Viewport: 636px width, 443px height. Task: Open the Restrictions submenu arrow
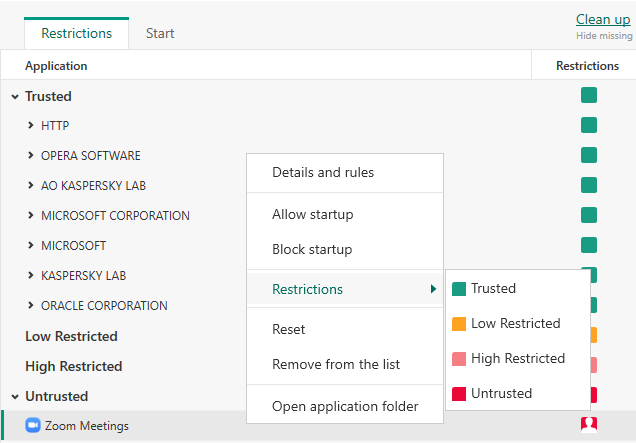click(x=433, y=289)
